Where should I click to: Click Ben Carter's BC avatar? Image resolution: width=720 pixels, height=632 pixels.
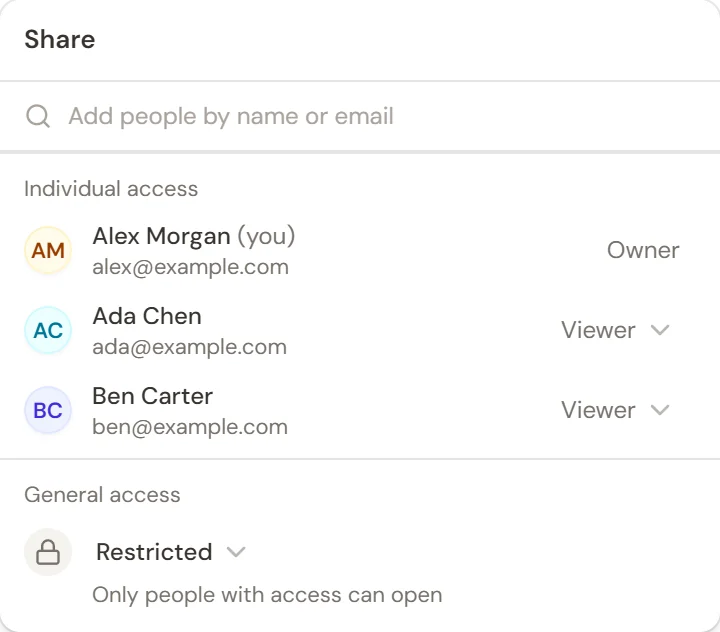tap(48, 410)
